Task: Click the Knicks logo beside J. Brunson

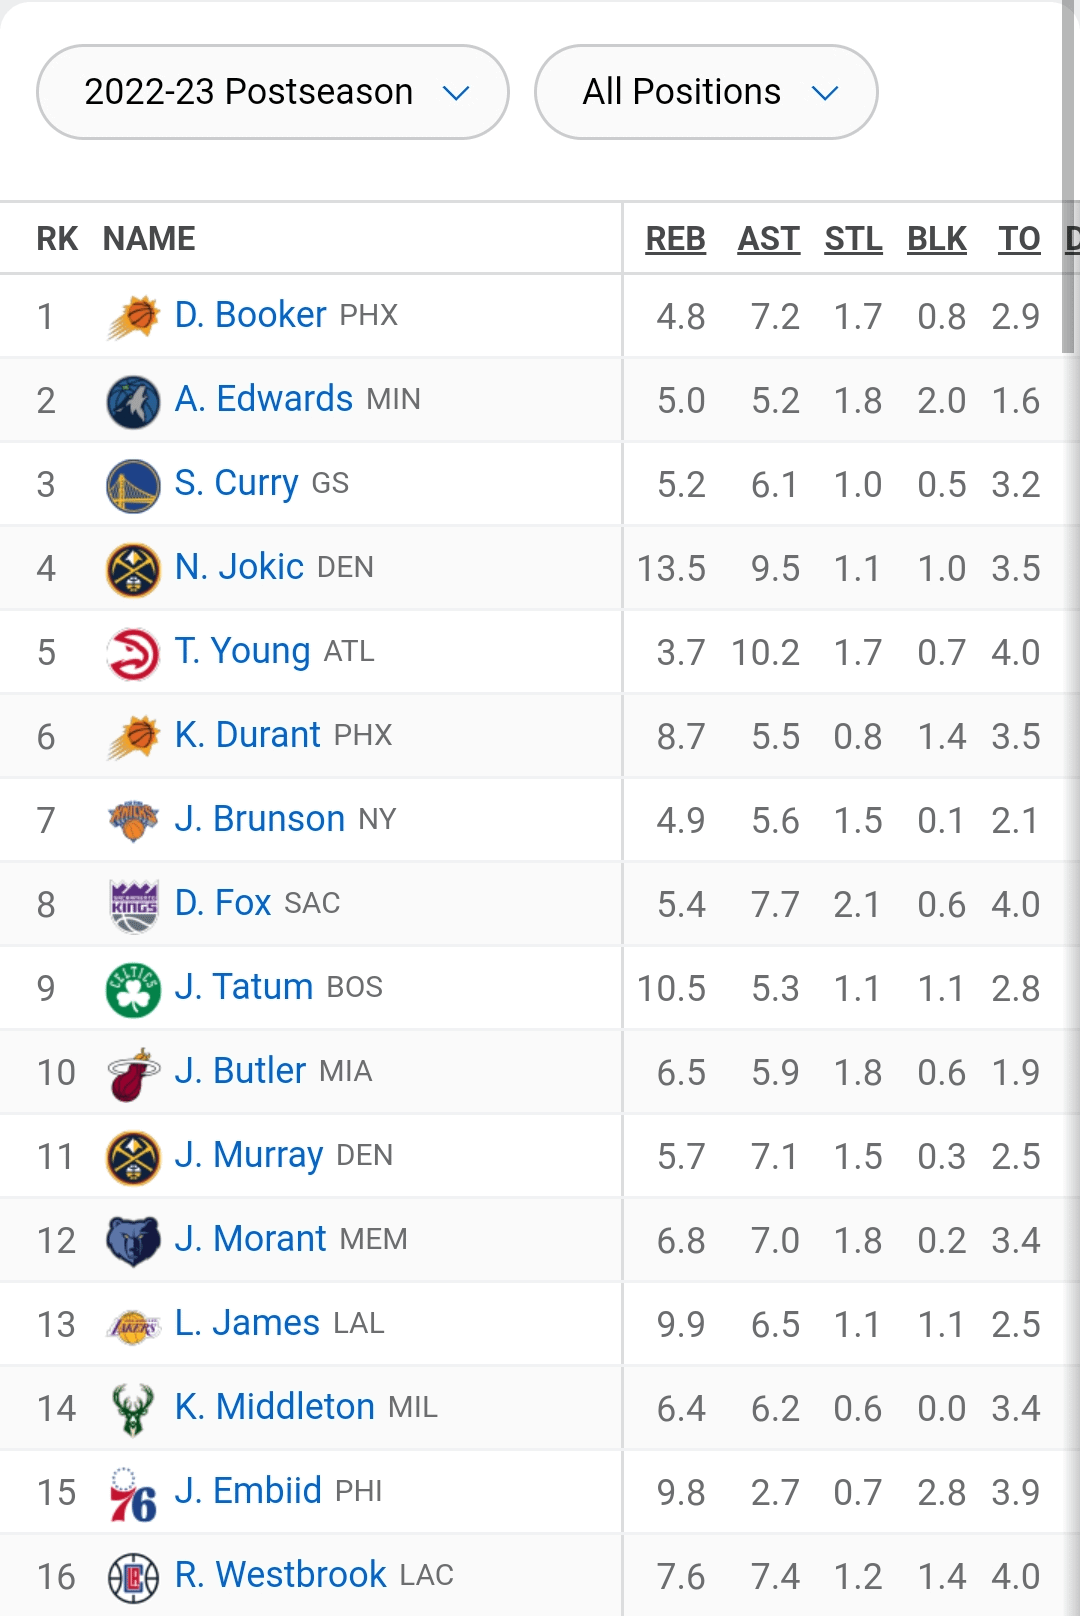Action: tap(133, 821)
